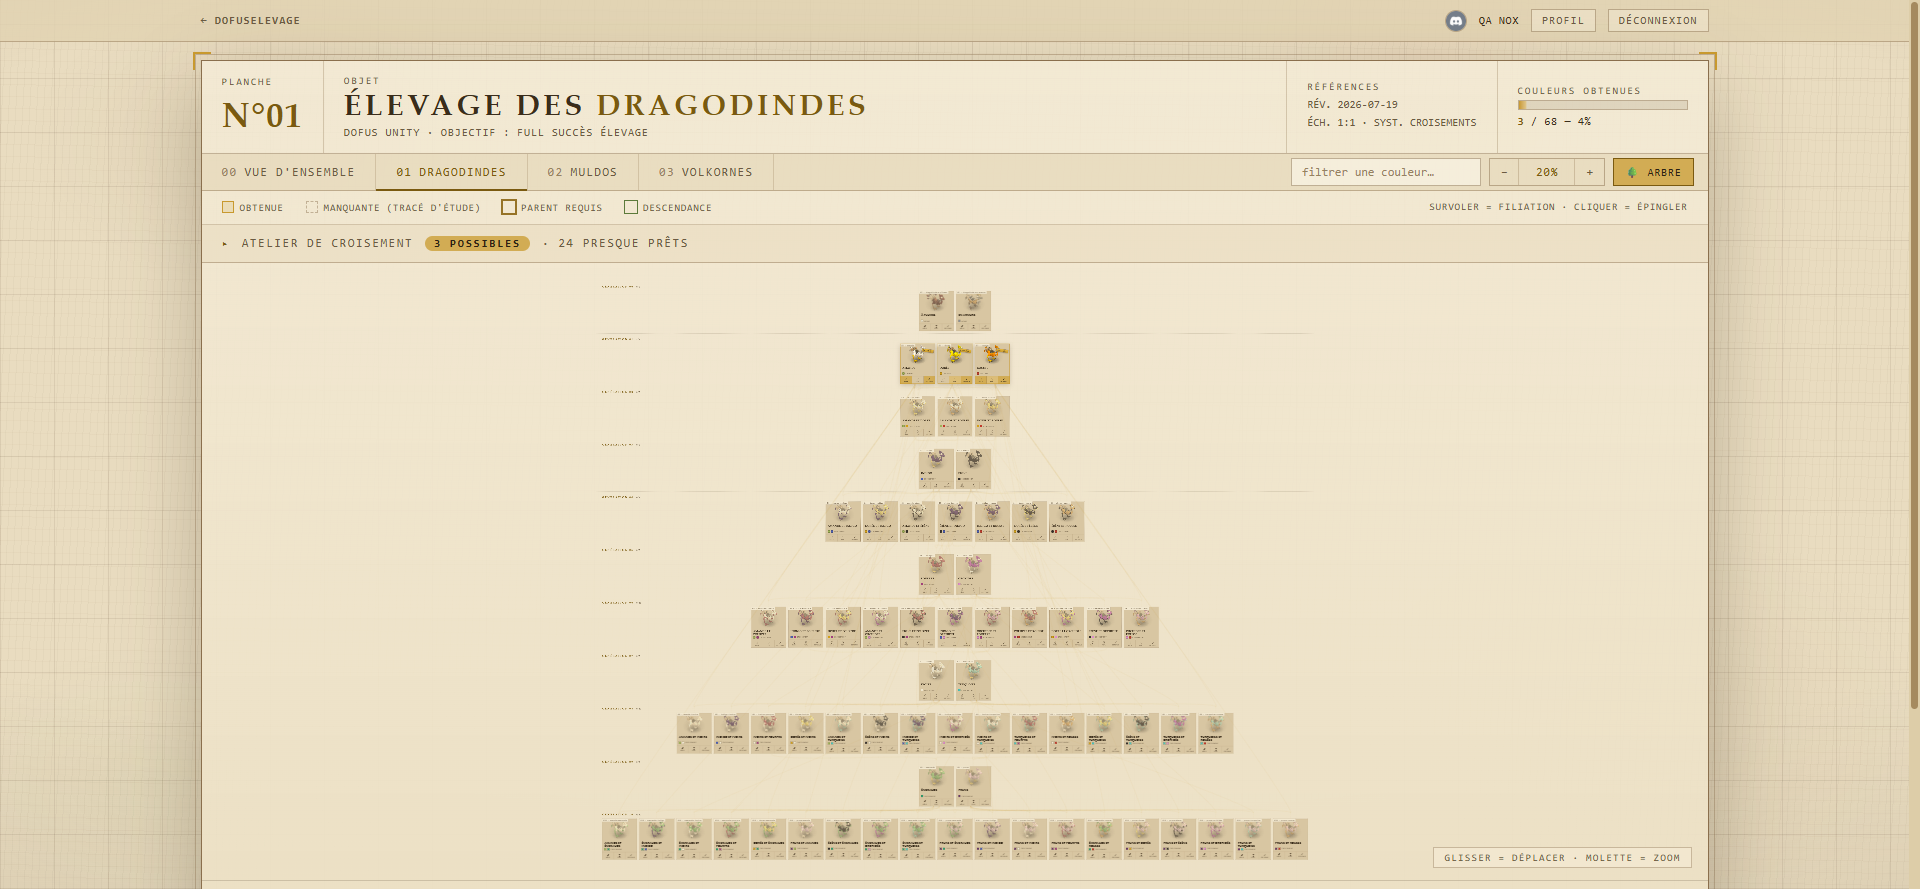Screen dimensions: 1920x889
Task: Switch to the 00 VUE D'ENSEMBLE tab
Action: pyautogui.click(x=288, y=172)
